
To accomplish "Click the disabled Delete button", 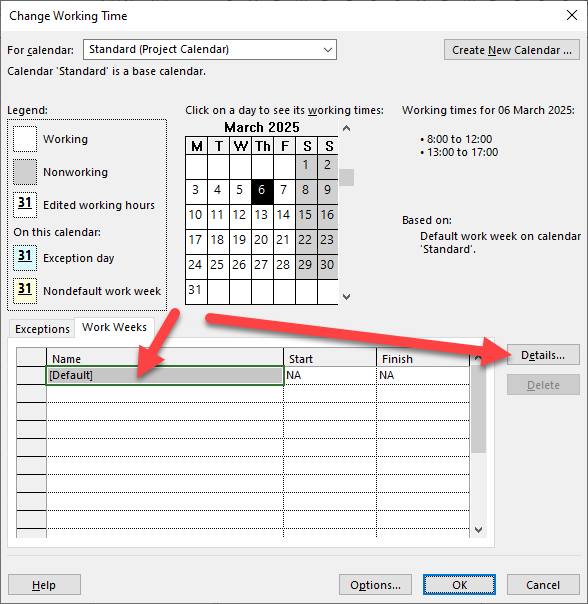I will 543,385.
